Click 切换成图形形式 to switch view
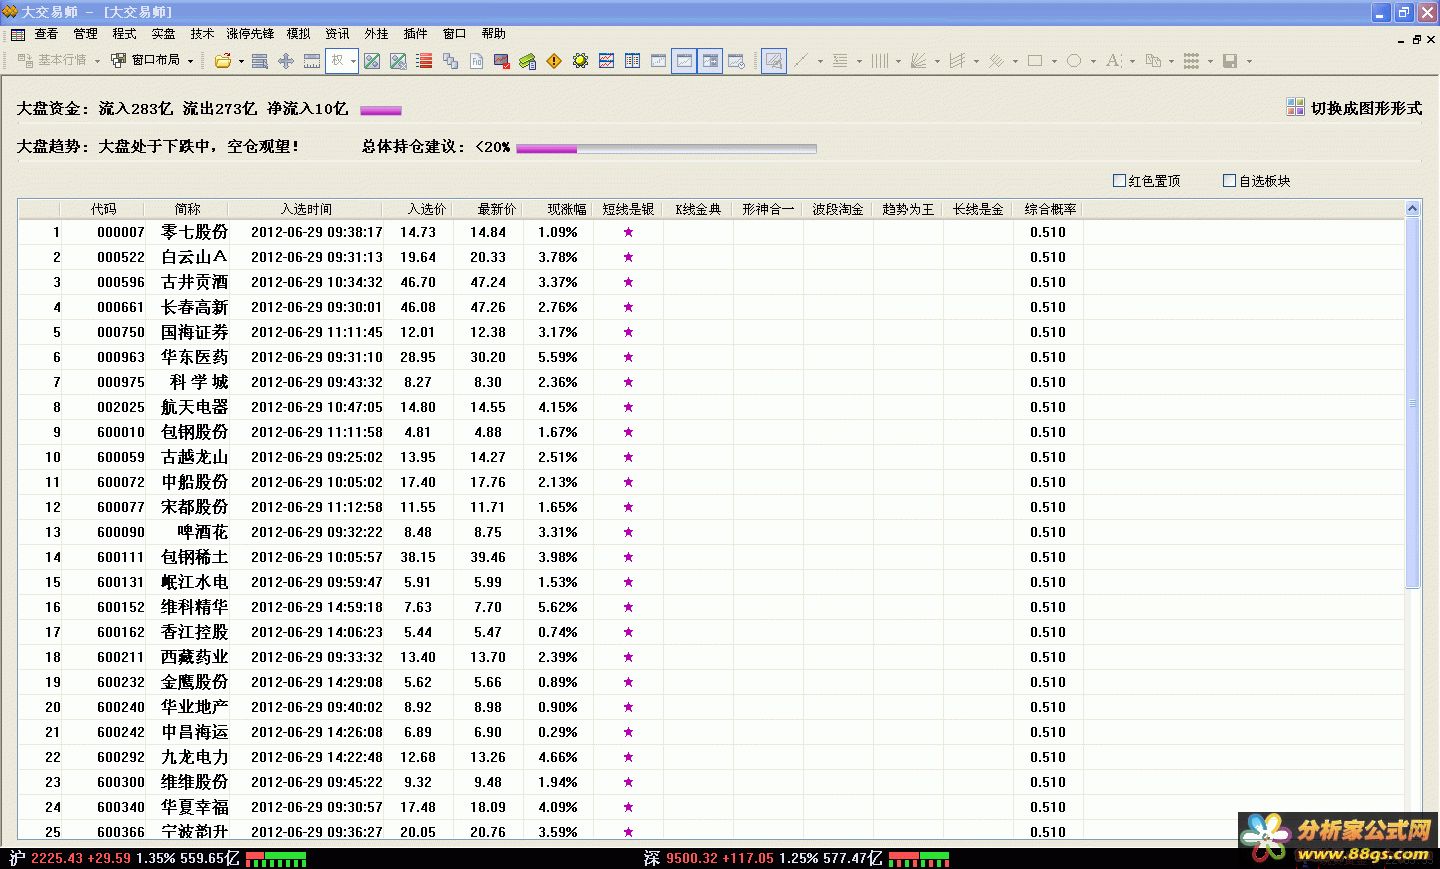Viewport: 1440px width, 869px height. point(1354,108)
